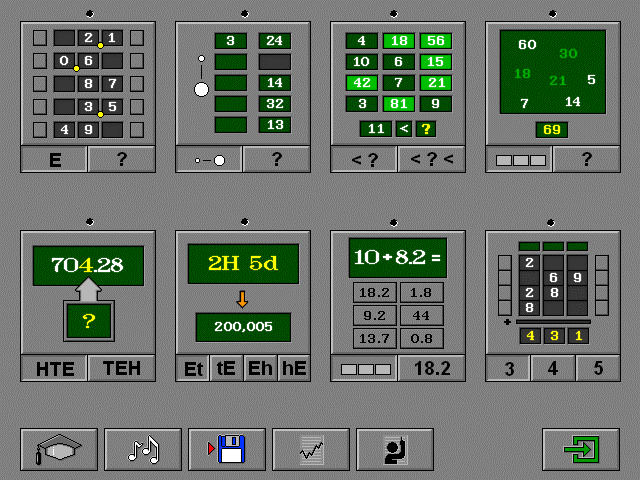Click the 18.2 answer tile
Screen dimensions: 640x480
(x=374, y=292)
